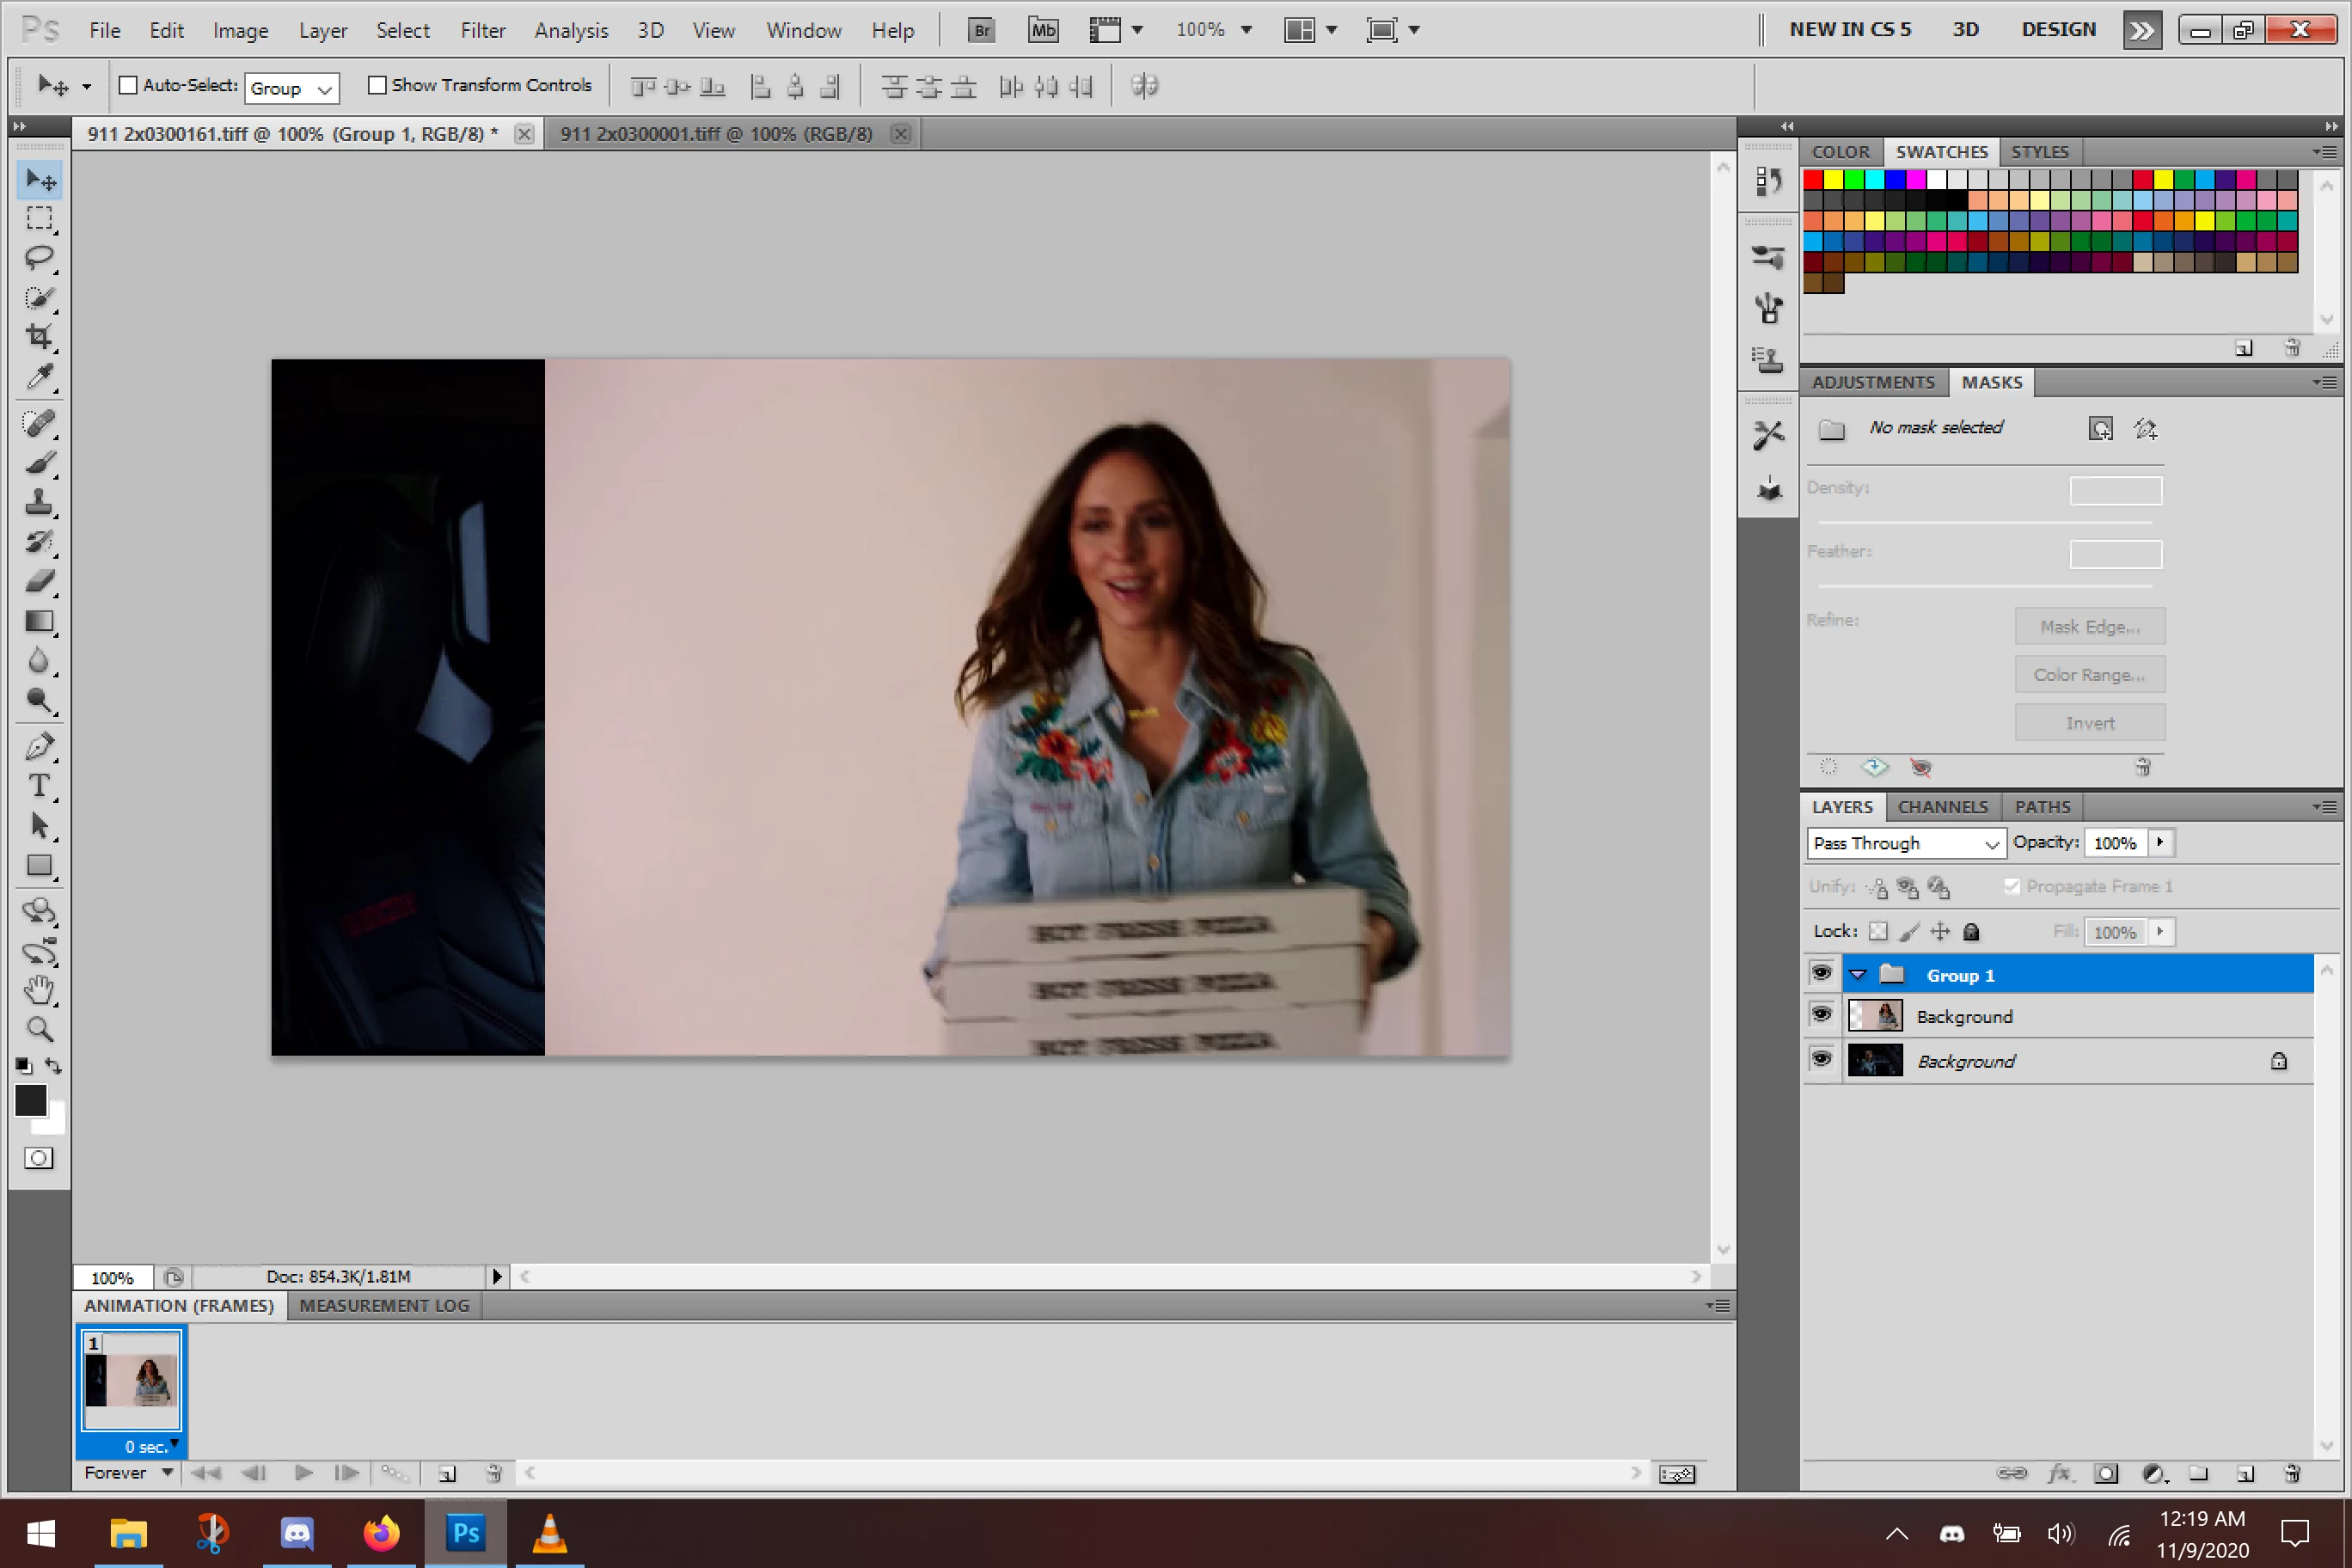Switch to the 911 2x0300001.tiff document tab
Image resolution: width=2352 pixels, height=1568 pixels.
[x=716, y=134]
